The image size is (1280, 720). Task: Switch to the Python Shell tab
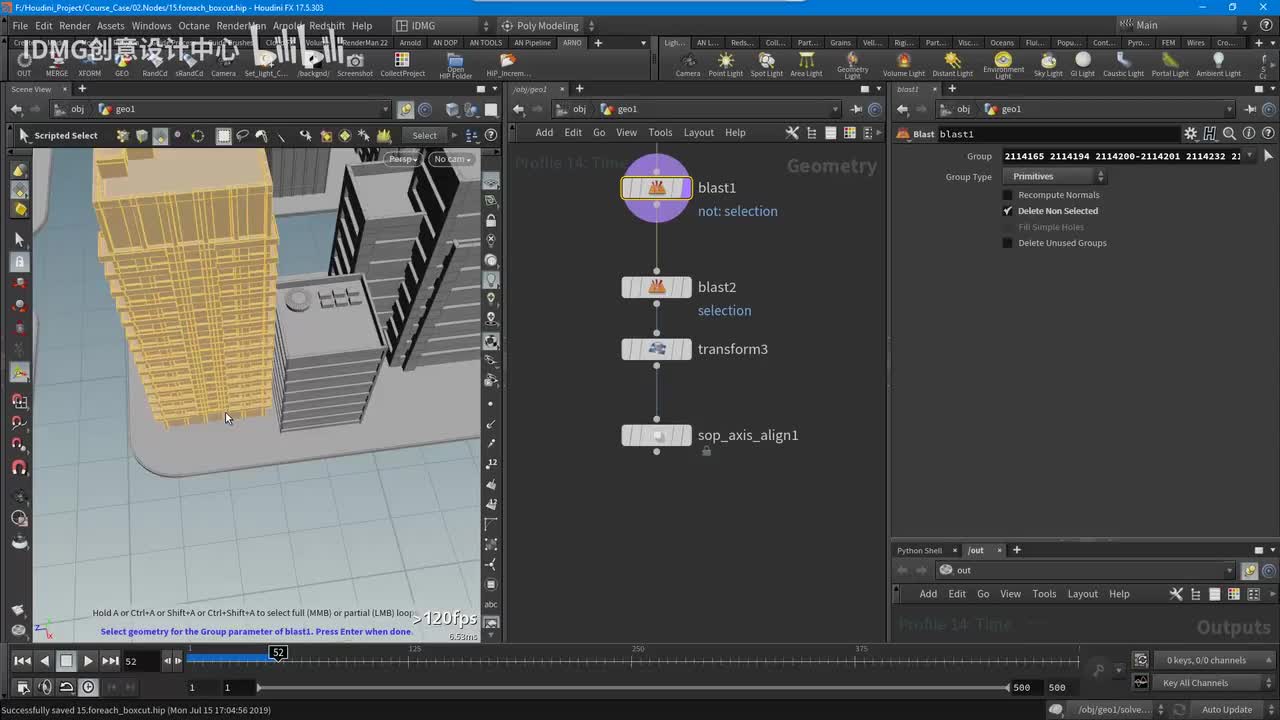(x=918, y=550)
